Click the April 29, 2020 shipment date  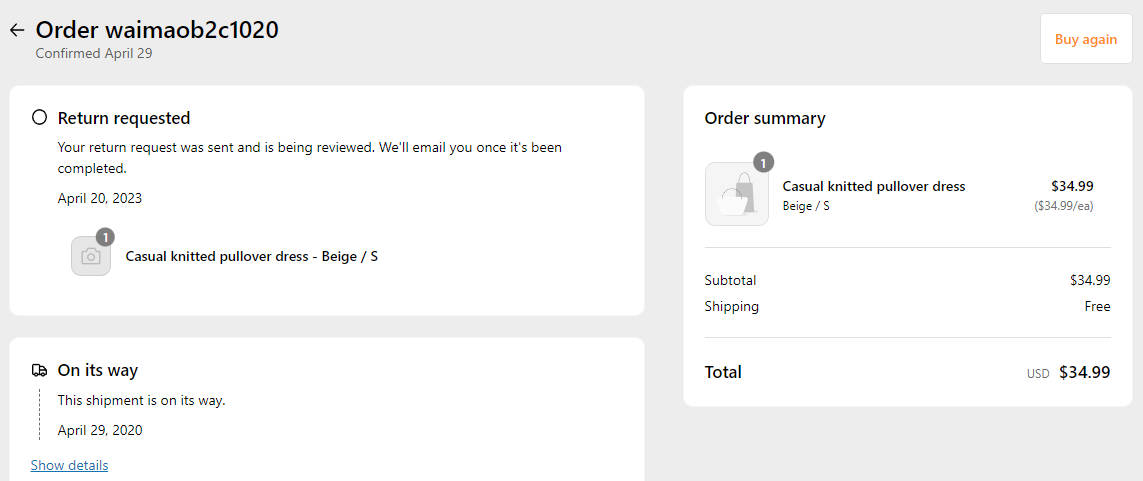click(100, 430)
